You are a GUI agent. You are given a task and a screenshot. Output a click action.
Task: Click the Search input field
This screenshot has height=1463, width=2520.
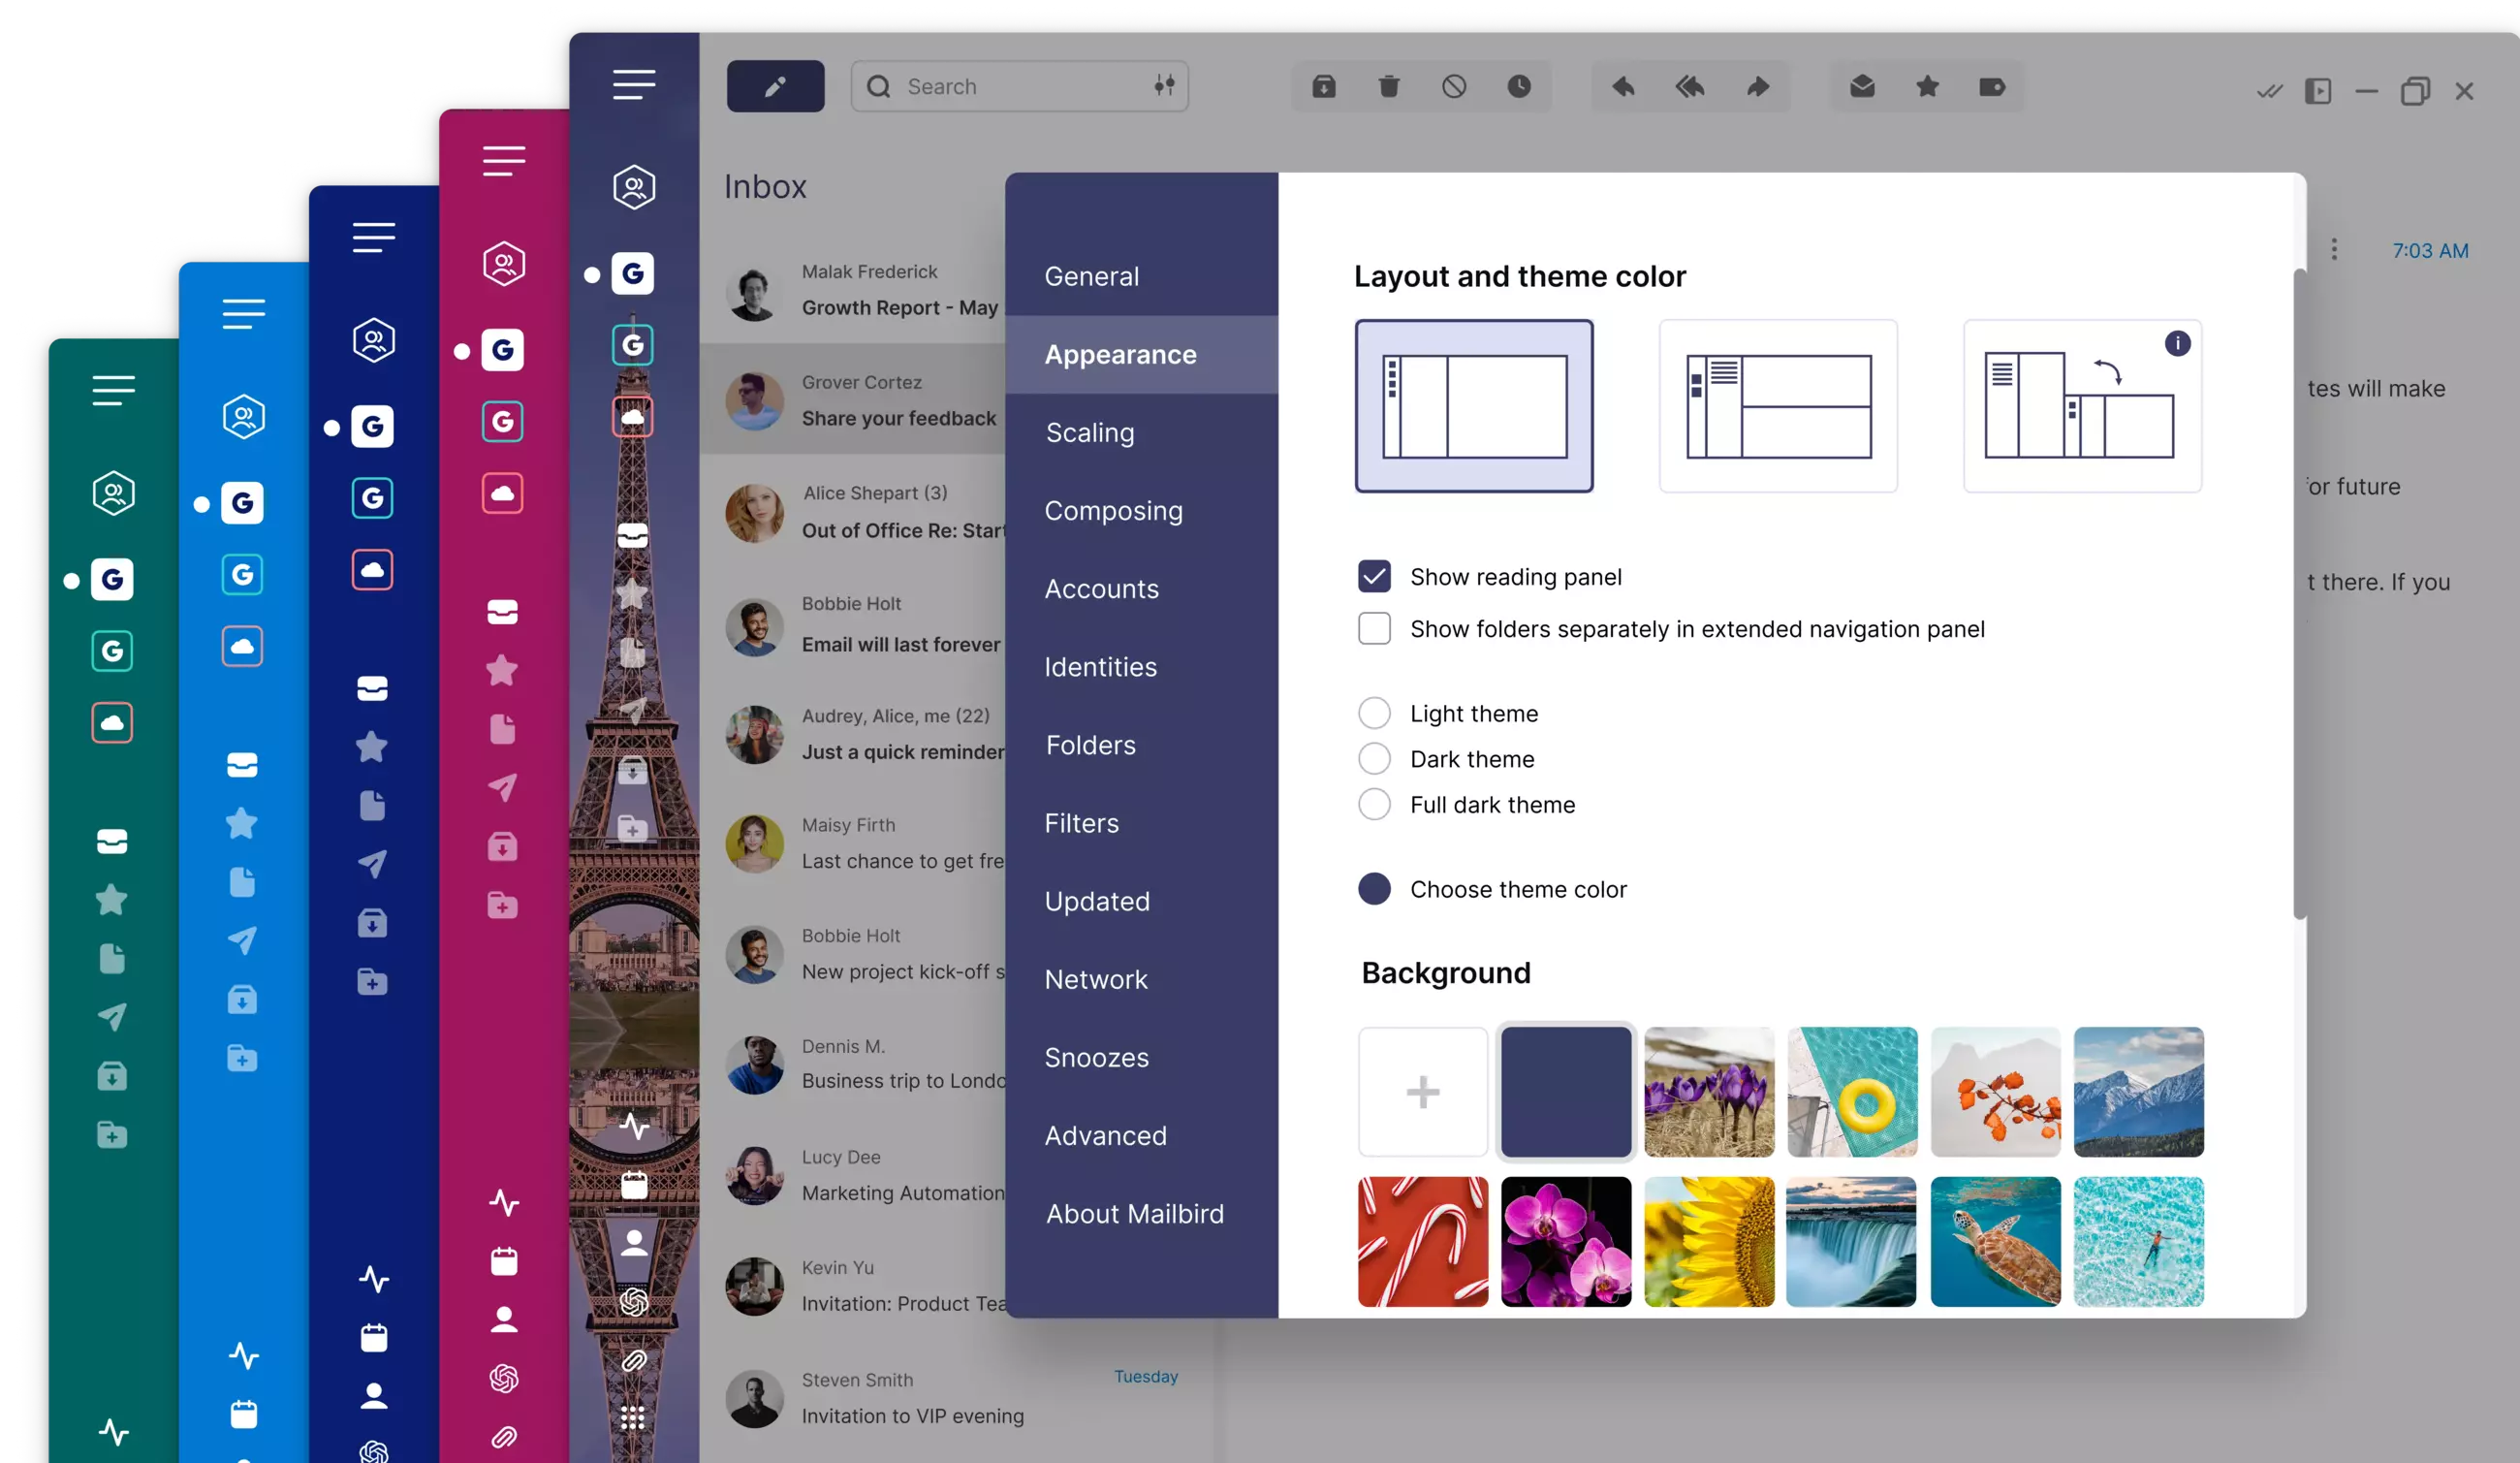pyautogui.click(x=1020, y=86)
